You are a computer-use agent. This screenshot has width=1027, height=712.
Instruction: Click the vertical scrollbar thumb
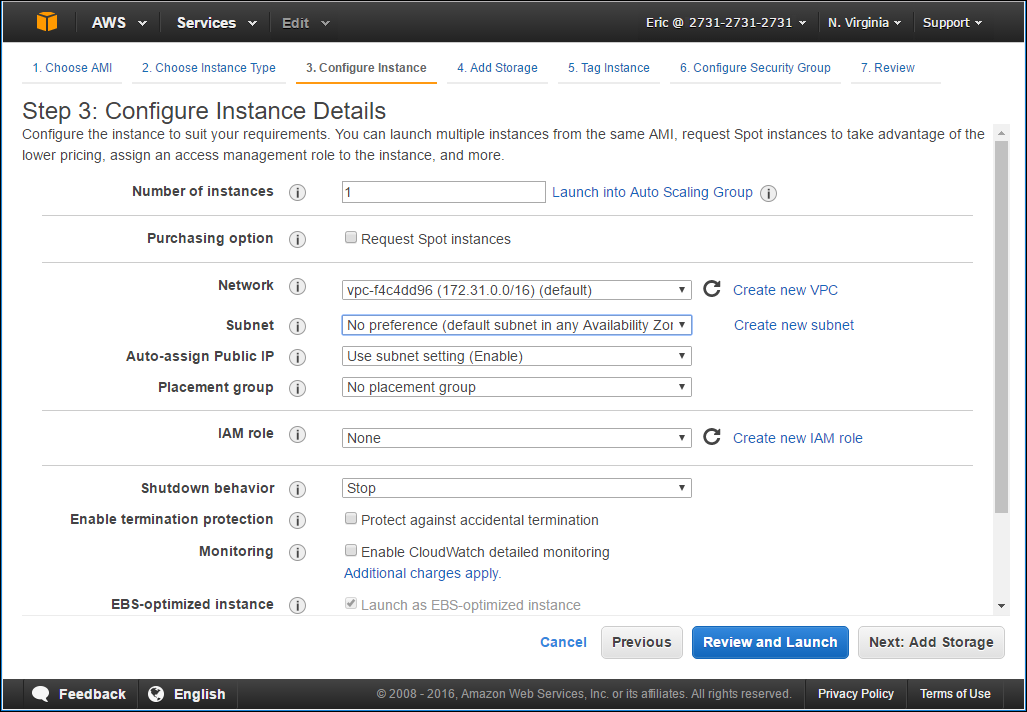pyautogui.click(x=1001, y=328)
